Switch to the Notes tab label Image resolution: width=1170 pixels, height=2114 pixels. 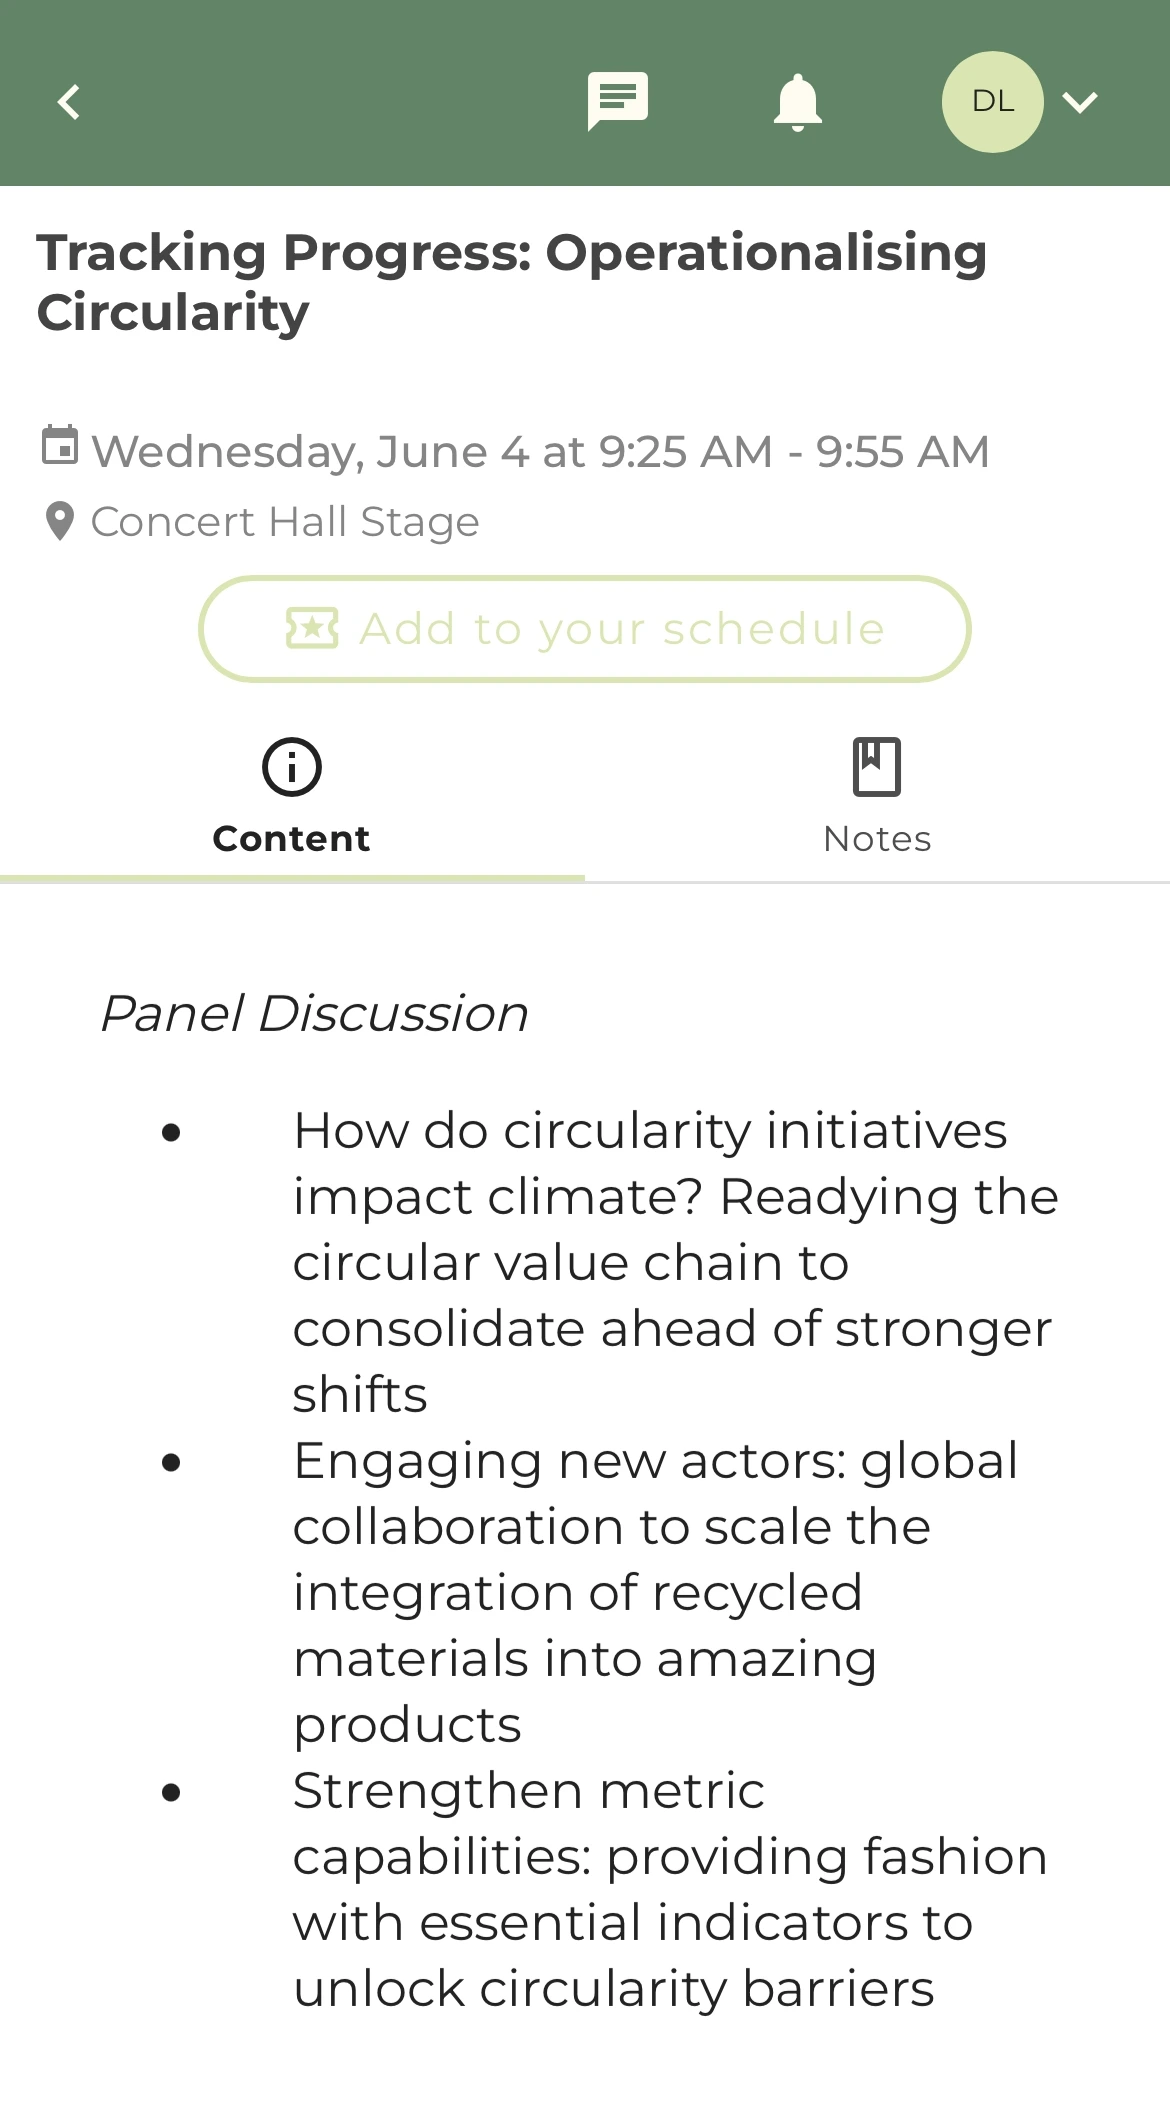click(877, 839)
